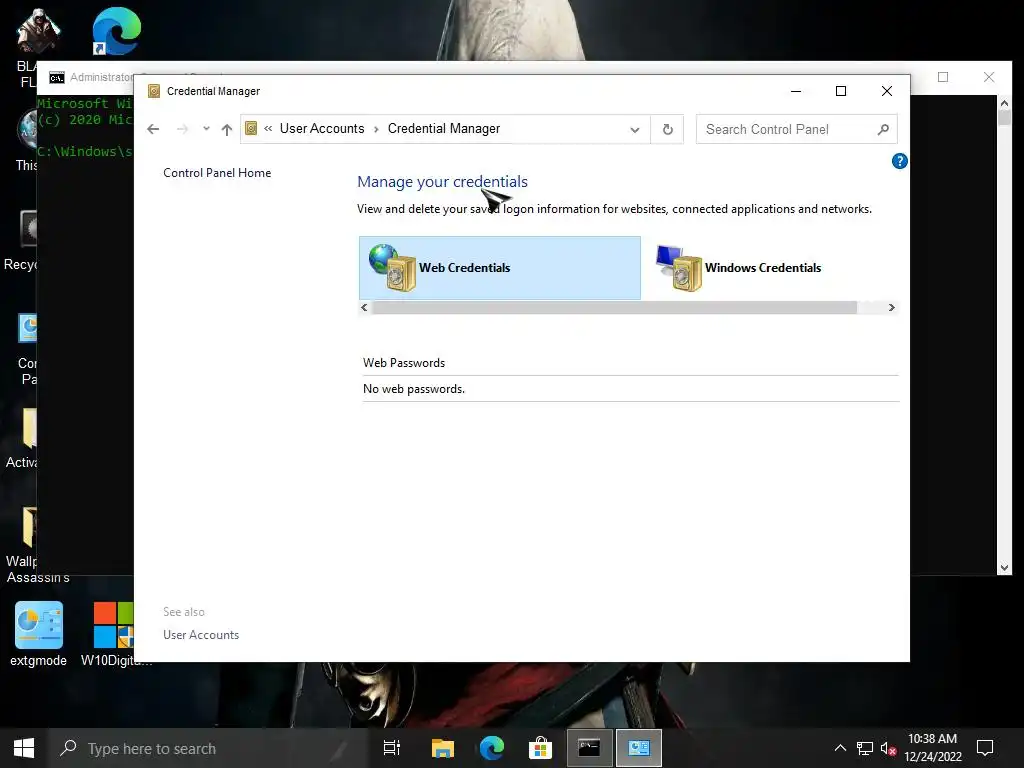Click the Credential Manager title bar icon
This screenshot has height=768, width=1024.
tap(154, 91)
